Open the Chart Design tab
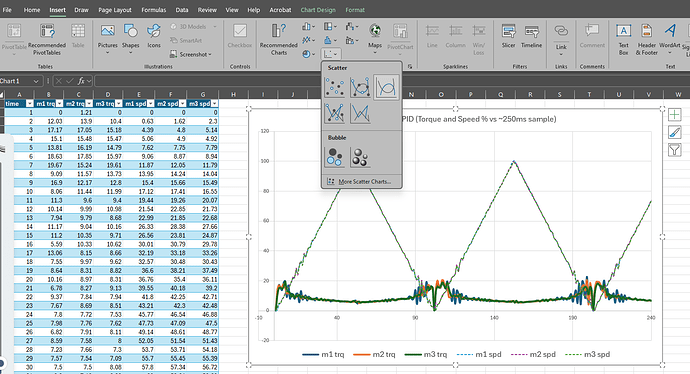The width and height of the screenshot is (690, 374). click(318, 10)
